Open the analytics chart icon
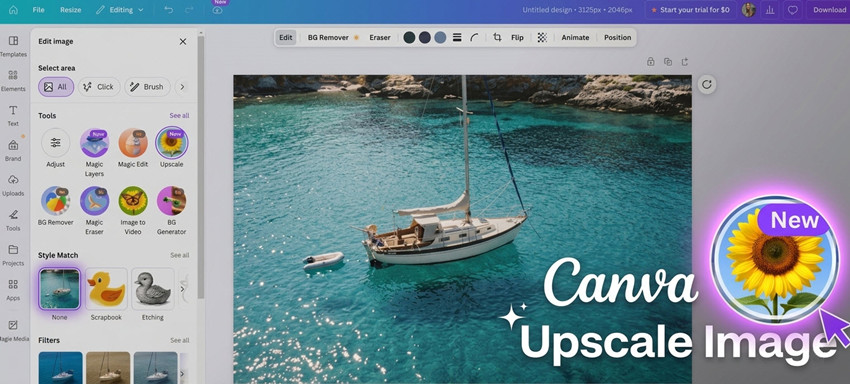The image size is (850, 384). tap(770, 10)
